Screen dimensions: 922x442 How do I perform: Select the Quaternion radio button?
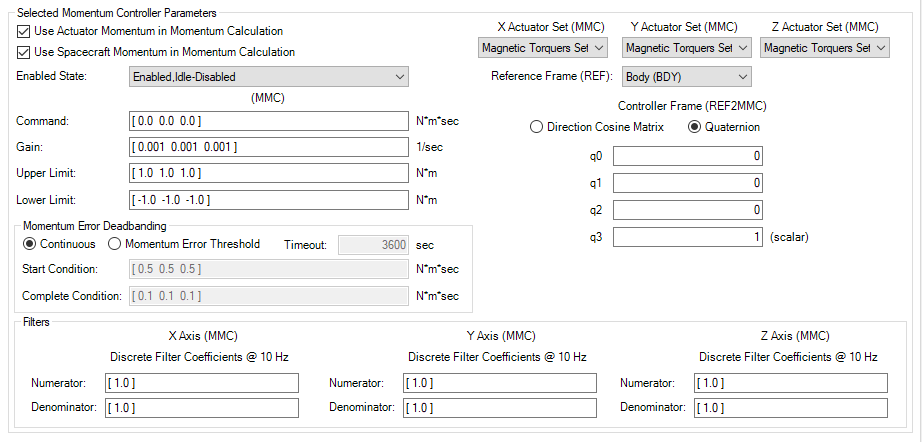pos(695,127)
